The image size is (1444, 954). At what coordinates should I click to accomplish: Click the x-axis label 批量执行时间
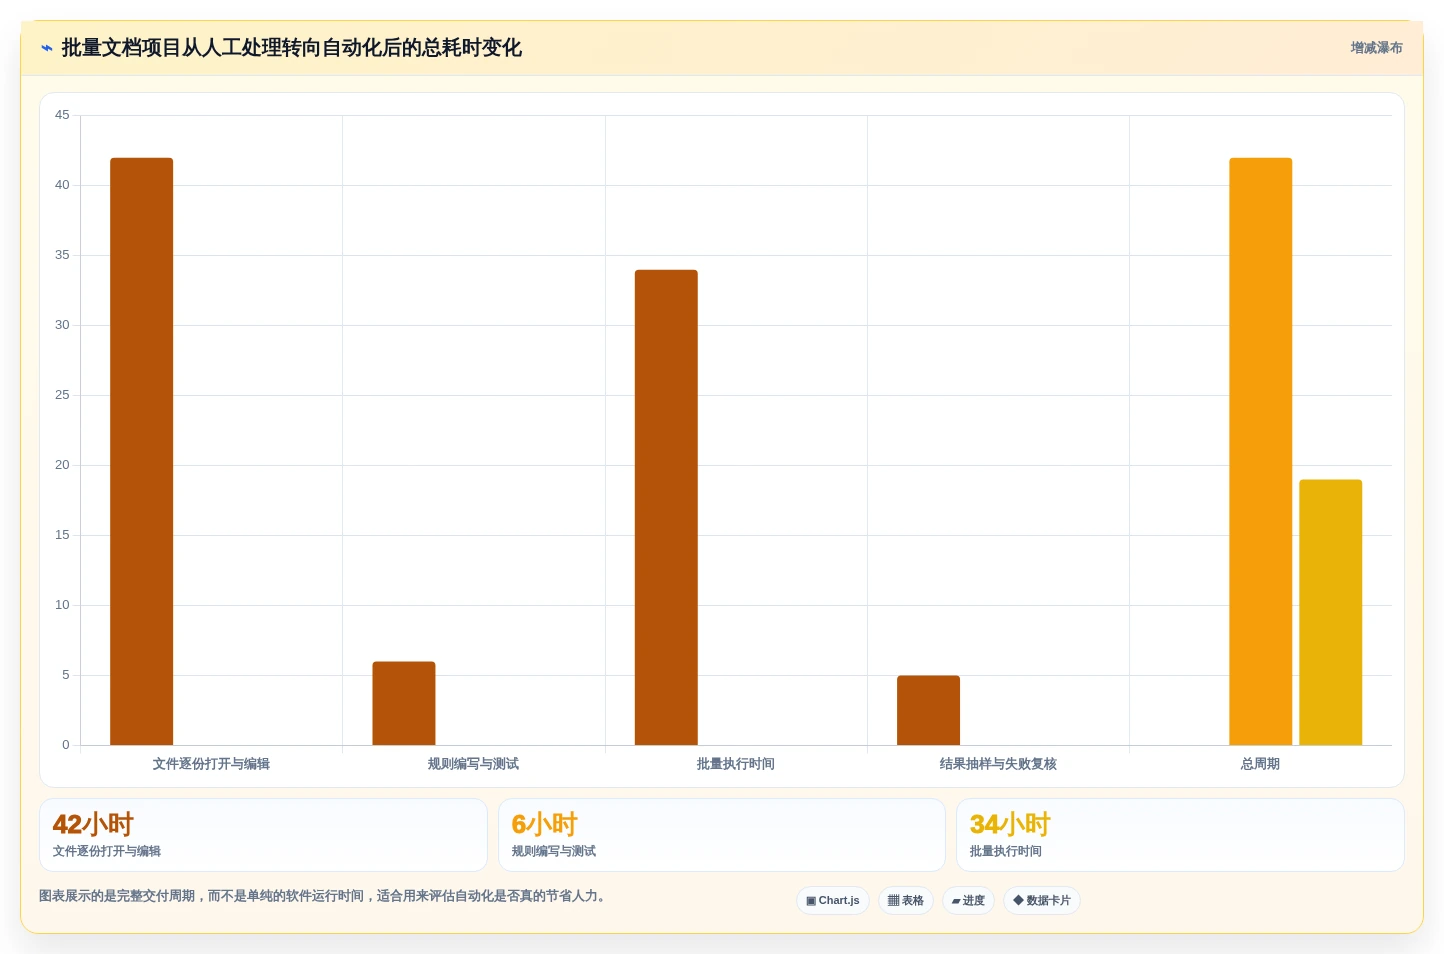tap(736, 764)
